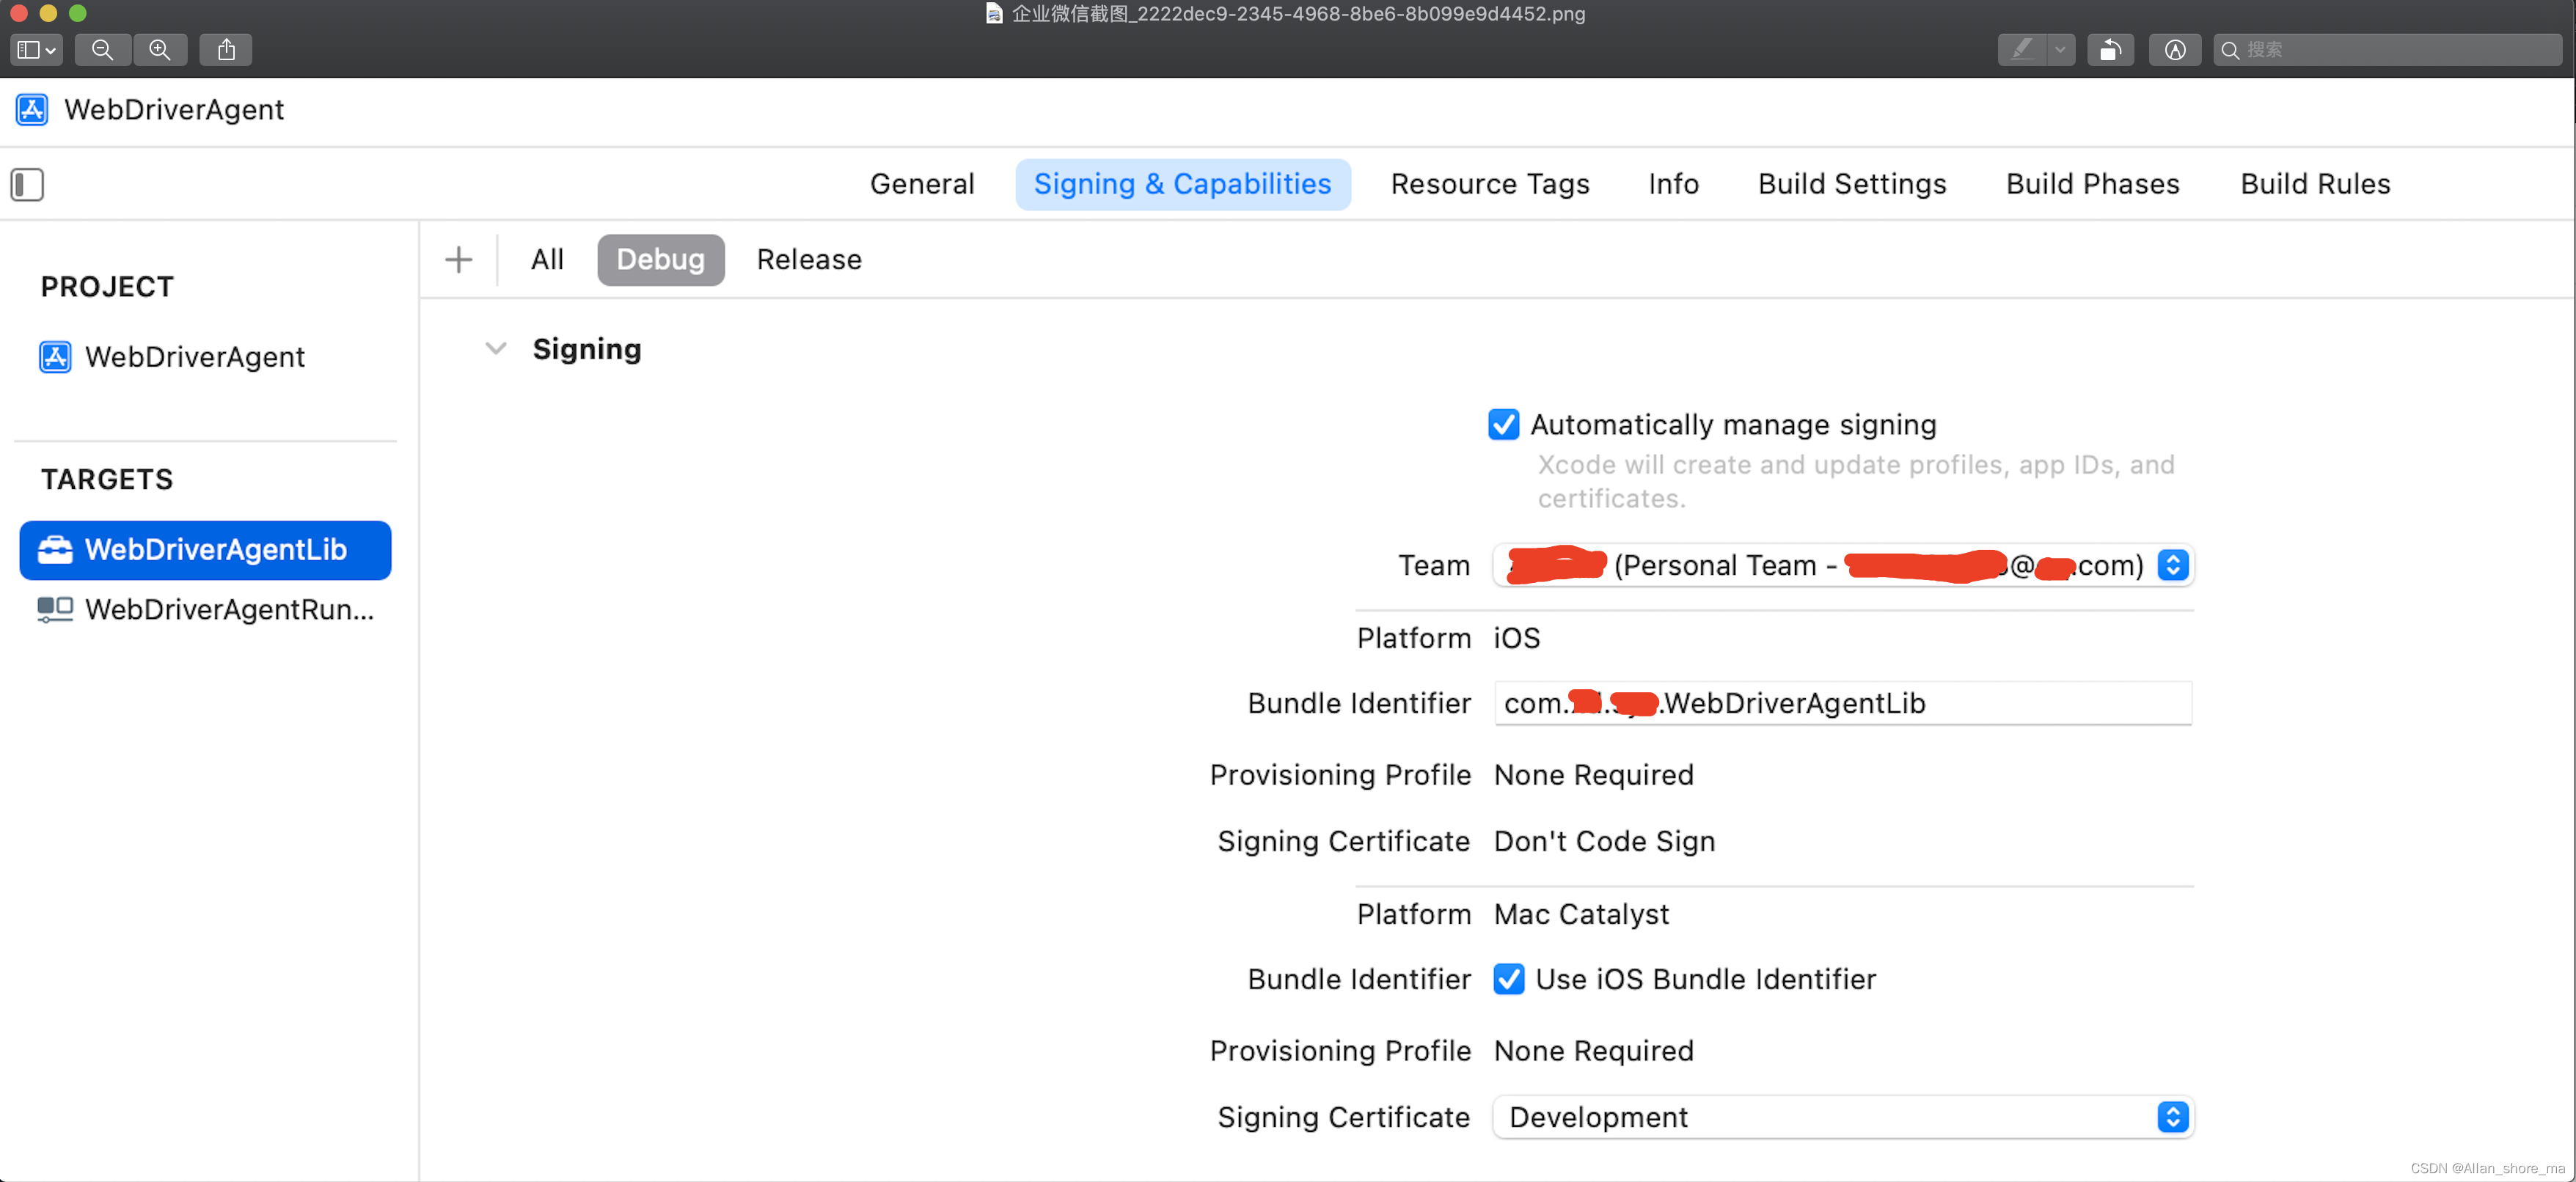Select the Release configuration filter
This screenshot has height=1182, width=2576.
(809, 260)
